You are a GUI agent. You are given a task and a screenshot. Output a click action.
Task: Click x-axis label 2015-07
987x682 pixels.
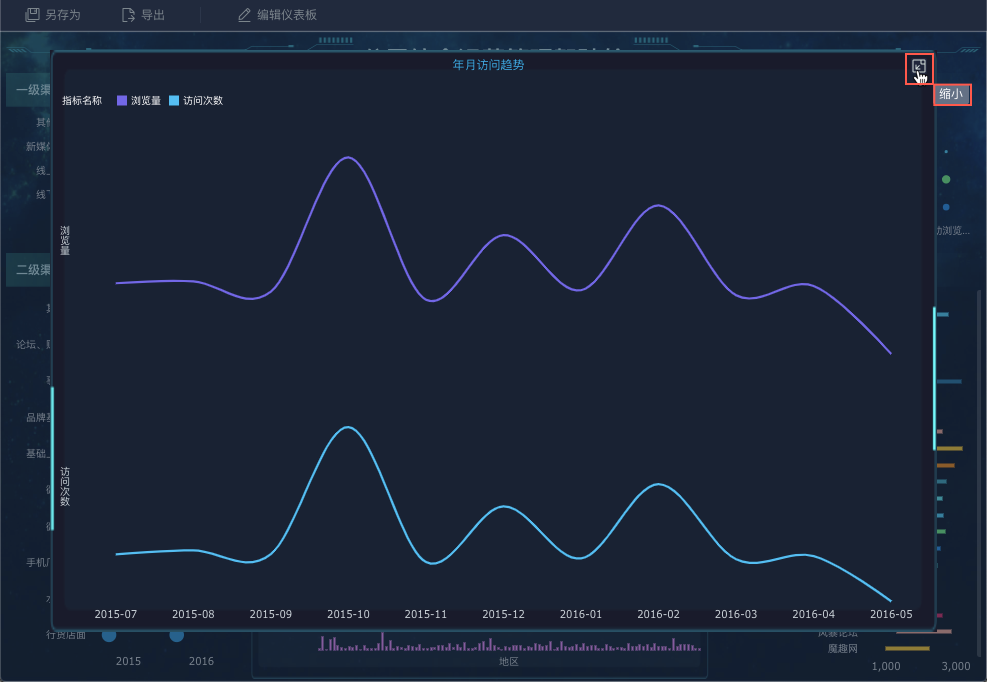coord(116,614)
